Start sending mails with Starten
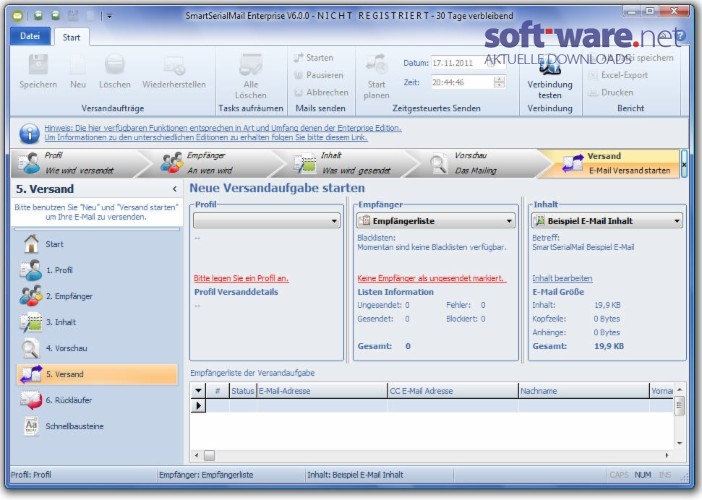Screen dimensions: 702x500 (x=314, y=58)
